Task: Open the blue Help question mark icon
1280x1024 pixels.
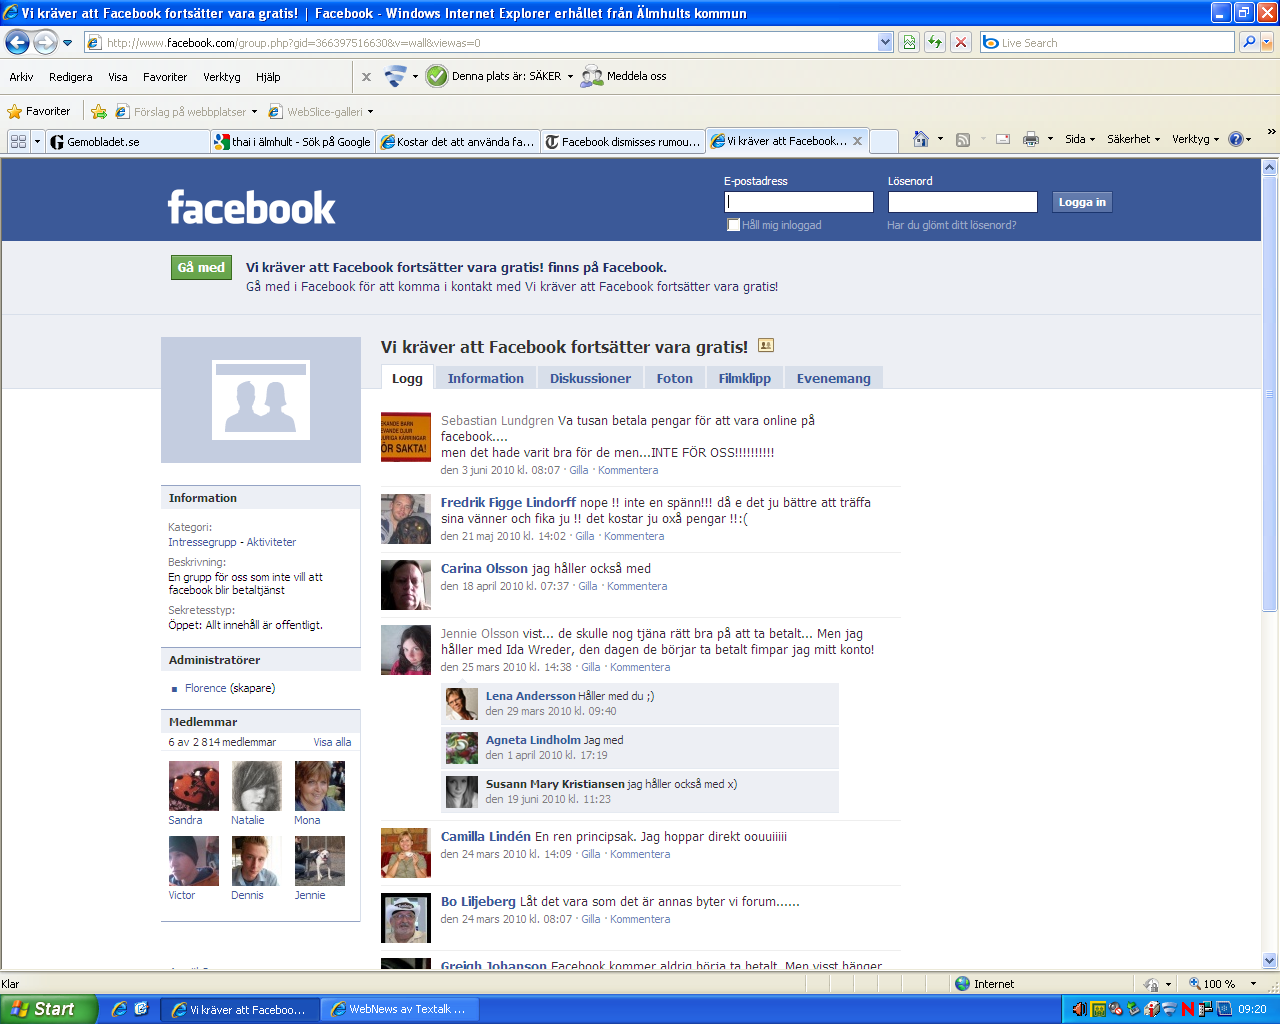Action: (x=1236, y=139)
